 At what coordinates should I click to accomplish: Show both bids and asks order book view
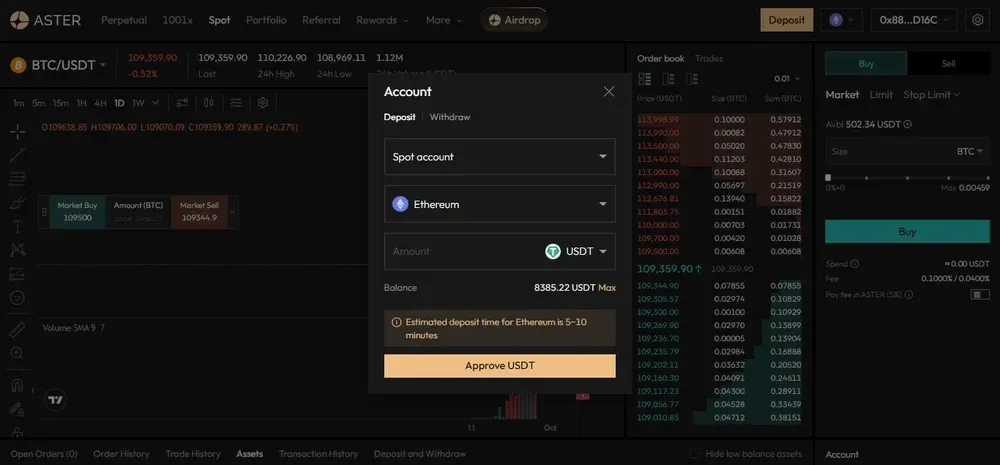click(645, 79)
